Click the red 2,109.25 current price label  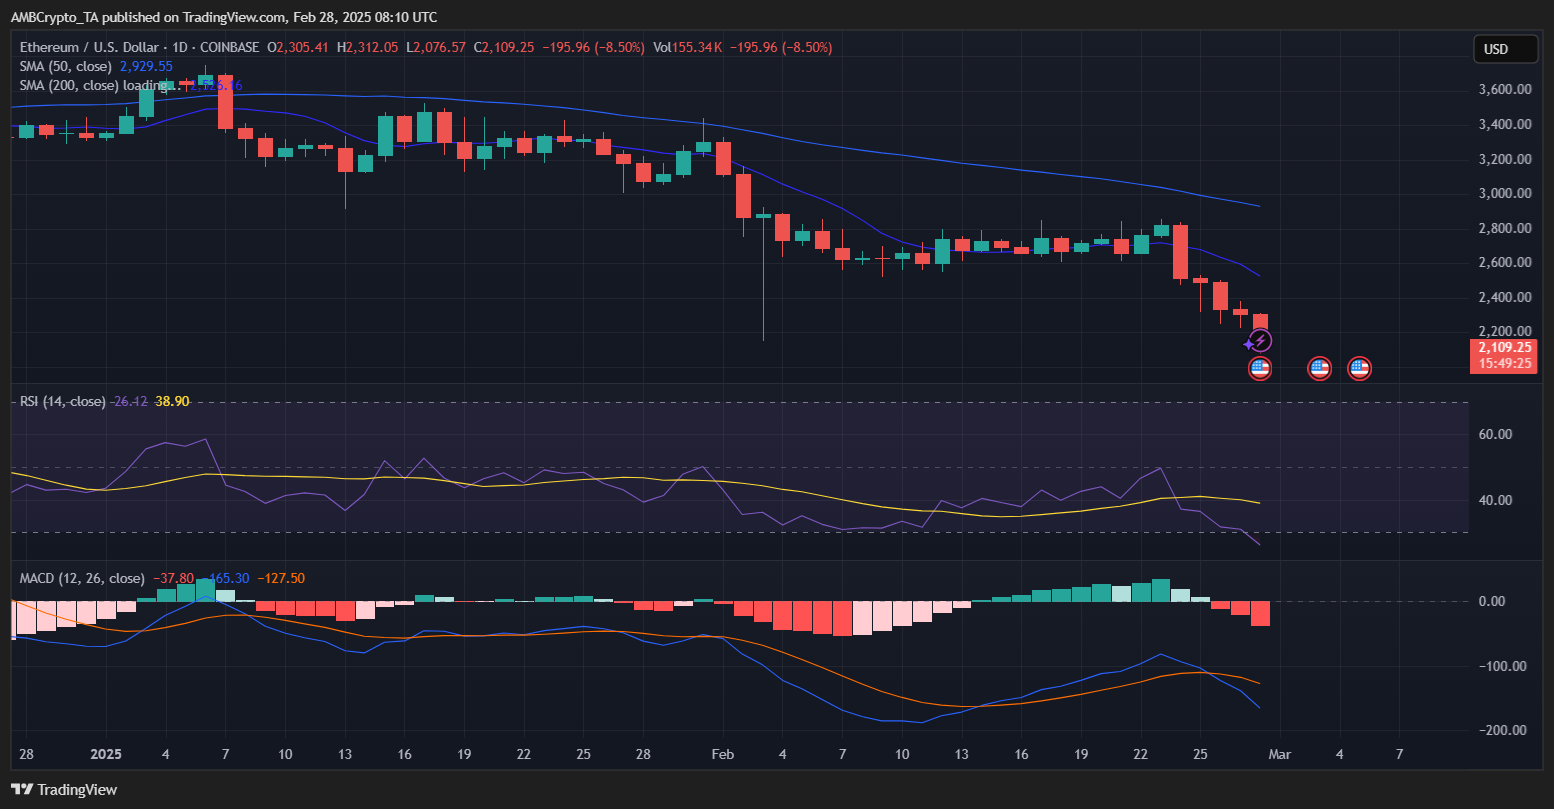tap(1503, 347)
